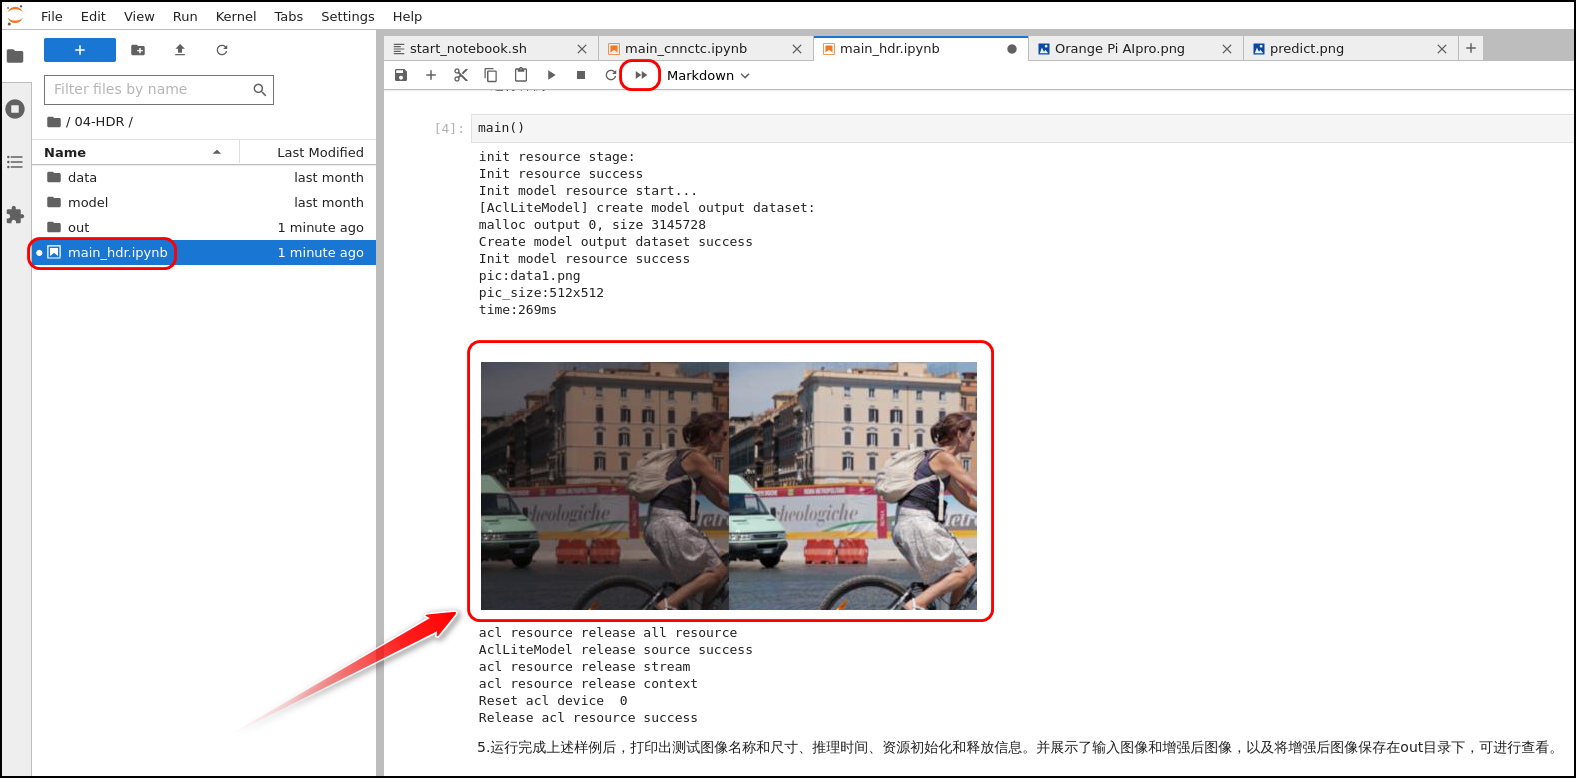Create a new folder in file browser
The height and width of the screenshot is (778, 1576).
click(x=138, y=50)
